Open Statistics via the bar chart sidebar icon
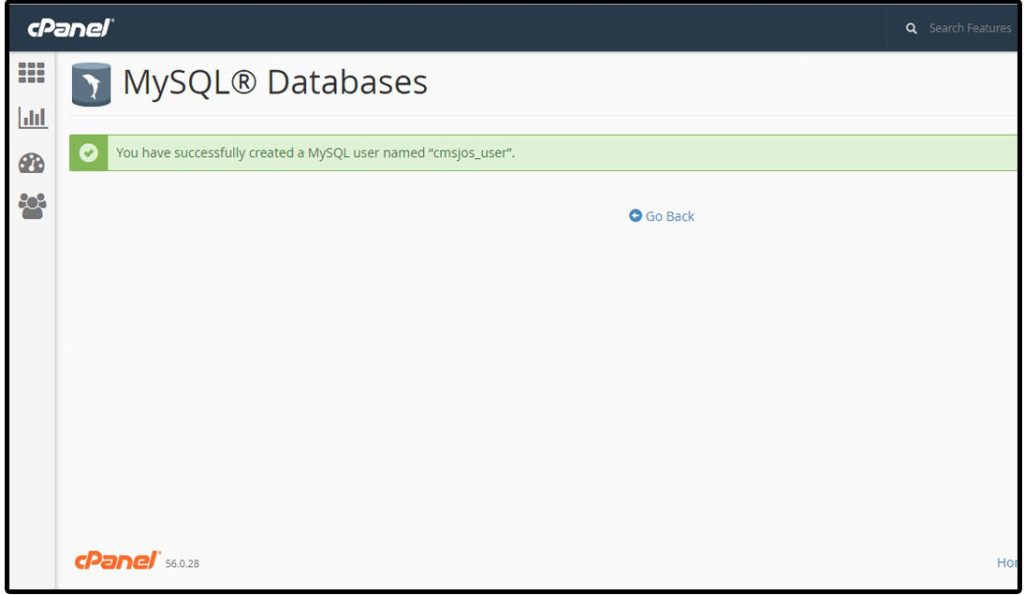 pyautogui.click(x=32, y=117)
